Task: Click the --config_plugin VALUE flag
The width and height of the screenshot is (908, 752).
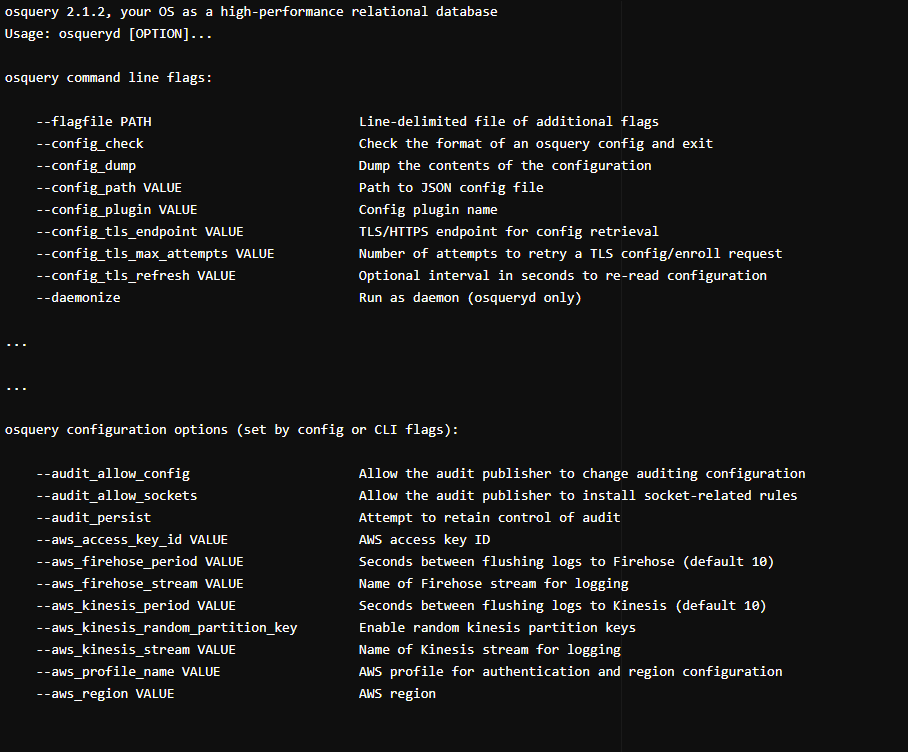Action: [x=117, y=210]
